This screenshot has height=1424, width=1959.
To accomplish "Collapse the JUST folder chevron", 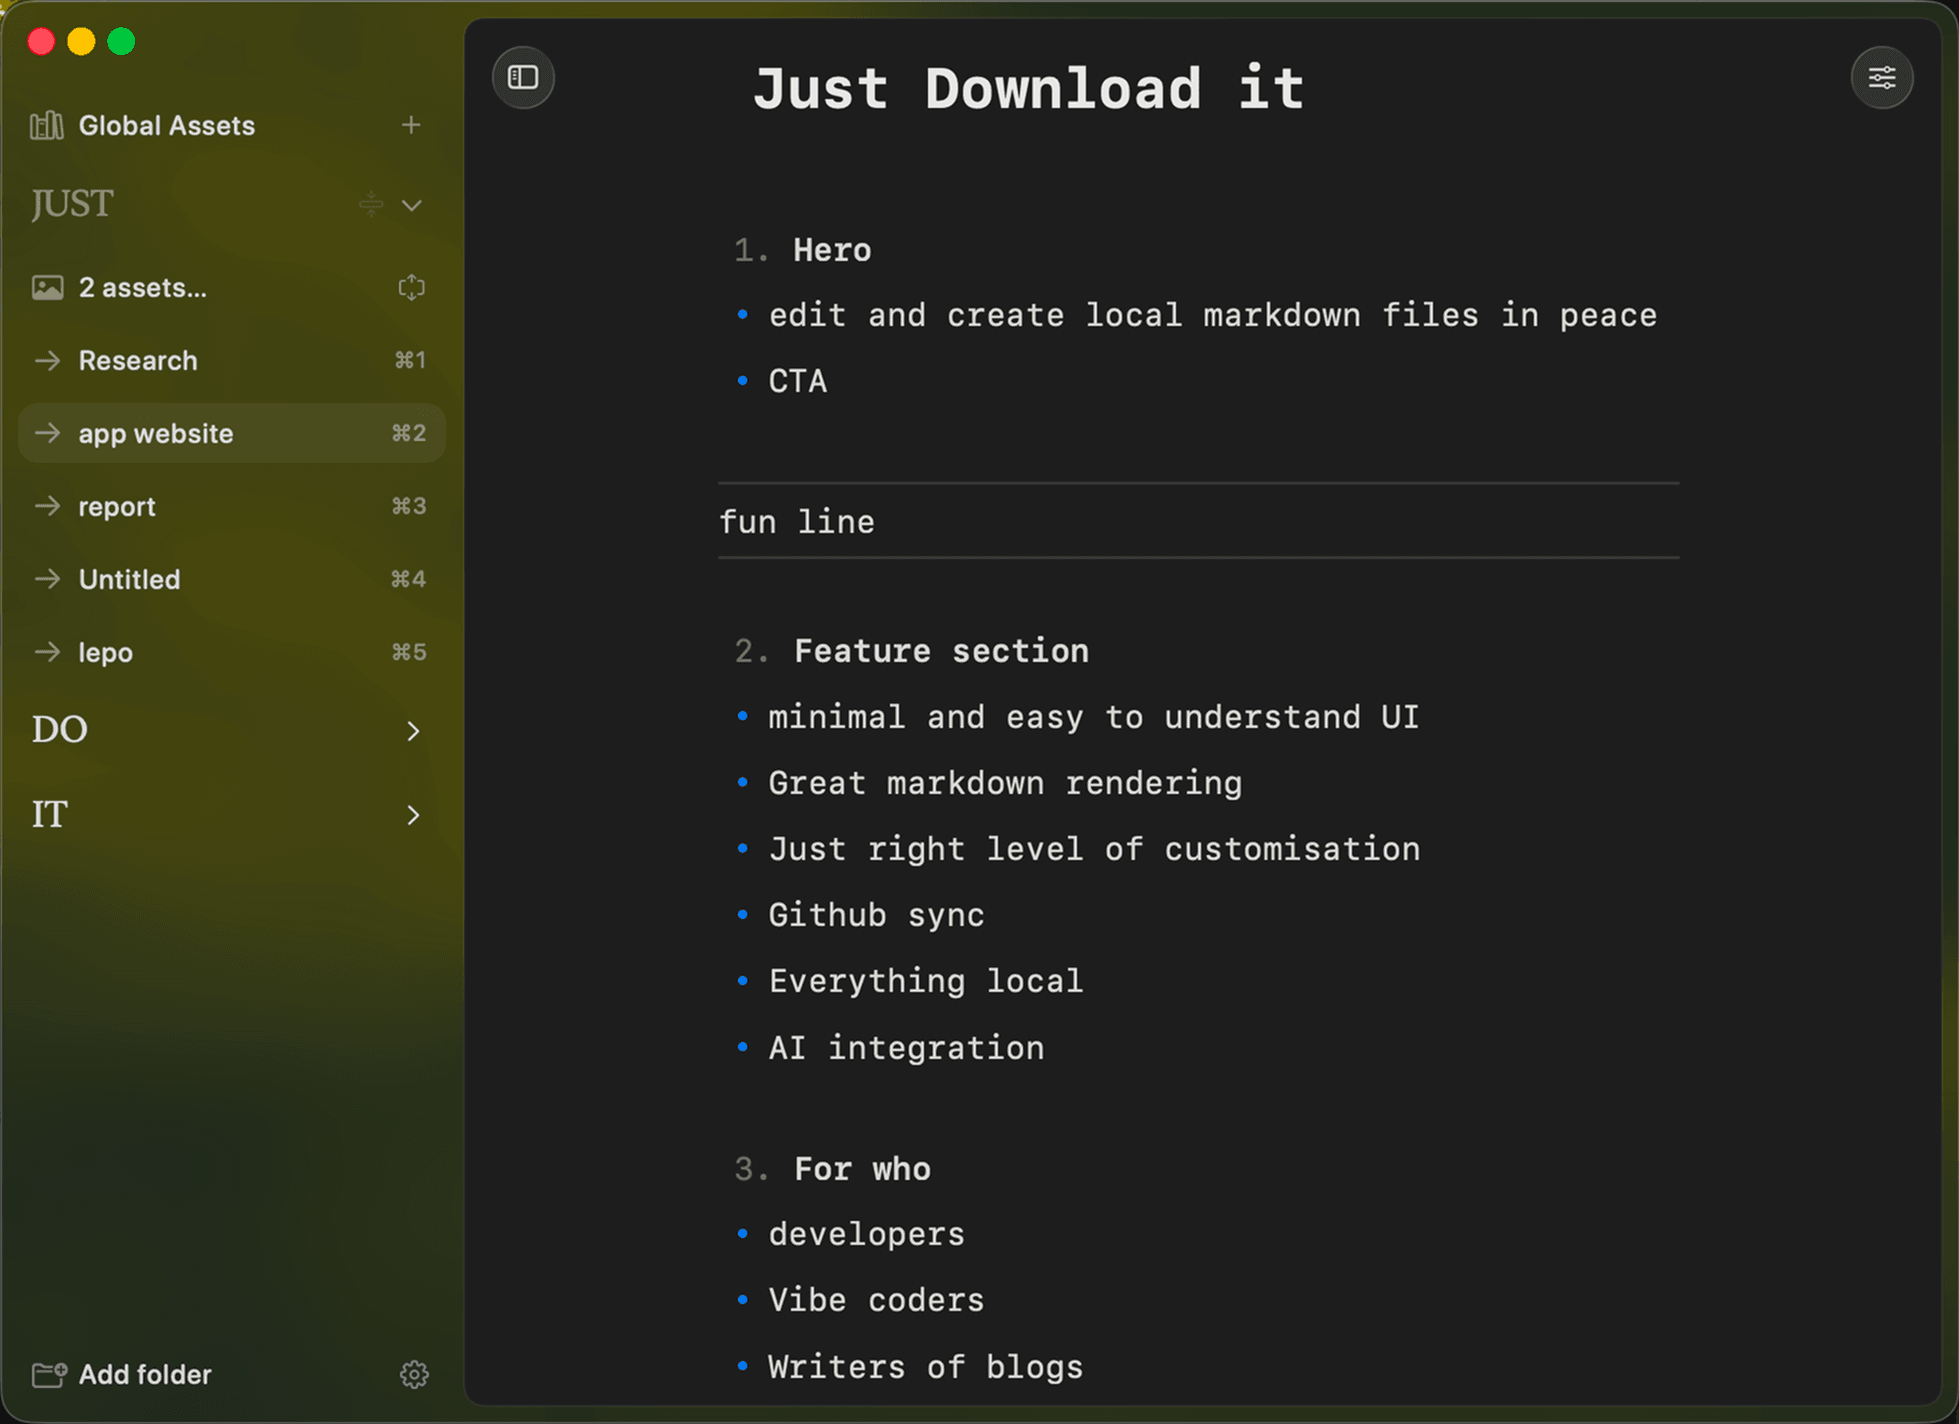I will coord(412,205).
